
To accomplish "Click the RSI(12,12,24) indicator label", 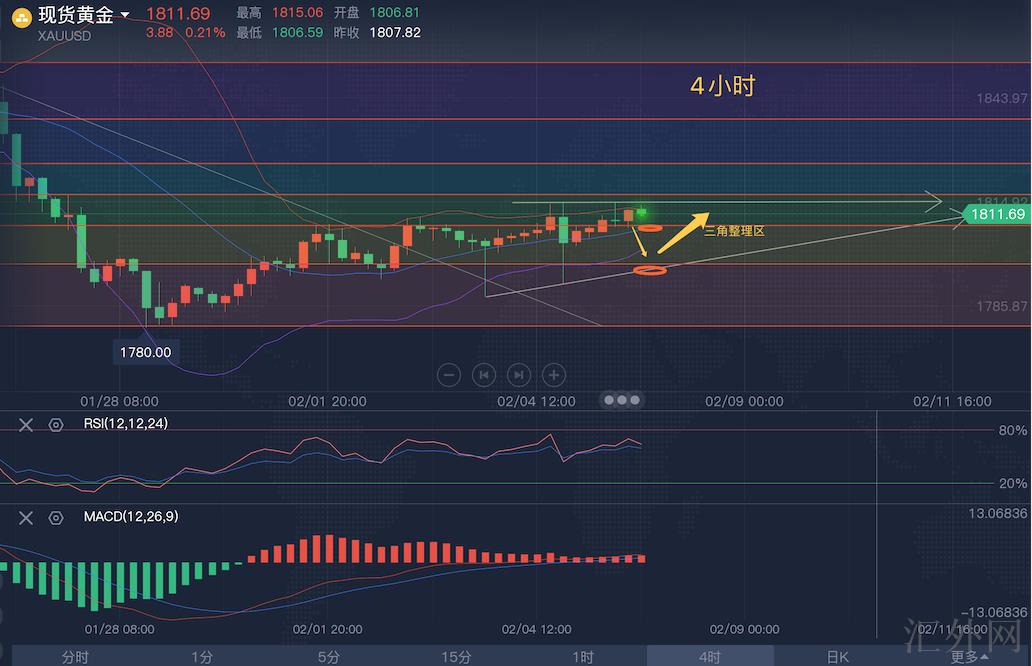I will pyautogui.click(x=126, y=424).
